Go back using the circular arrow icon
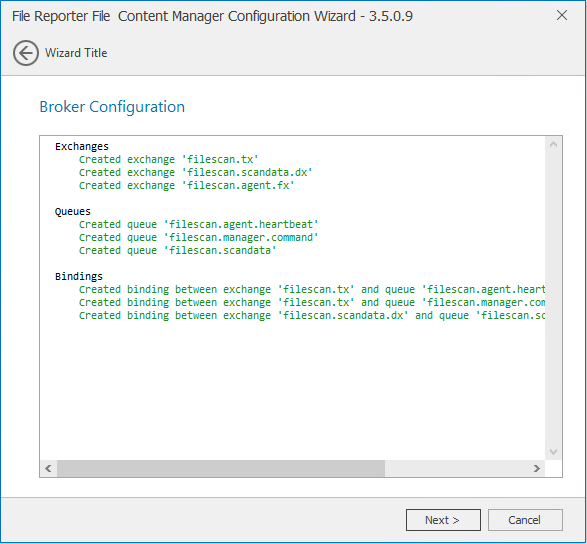This screenshot has width=587, height=544. click(x=25, y=53)
